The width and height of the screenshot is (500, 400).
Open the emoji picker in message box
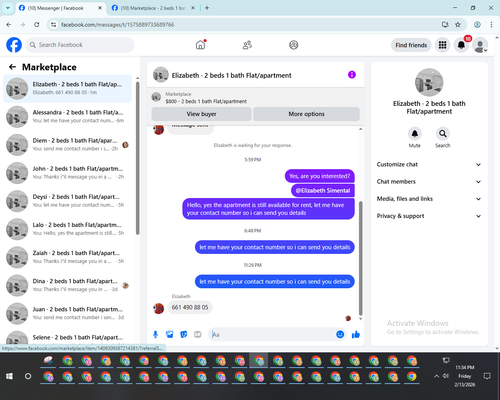(x=340, y=334)
